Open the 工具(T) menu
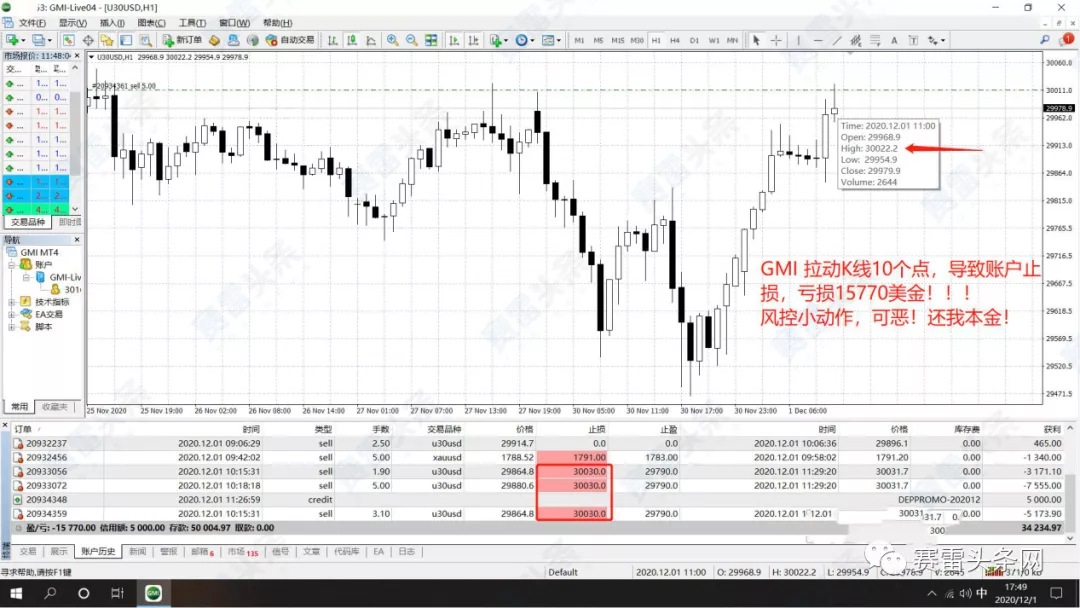 click(192, 23)
